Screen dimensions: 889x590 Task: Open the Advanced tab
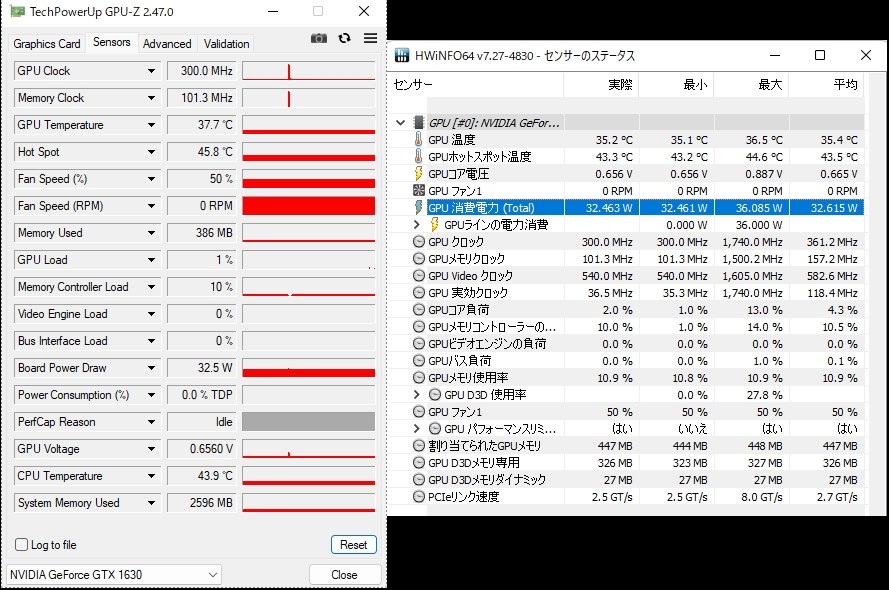pyautogui.click(x=167, y=44)
